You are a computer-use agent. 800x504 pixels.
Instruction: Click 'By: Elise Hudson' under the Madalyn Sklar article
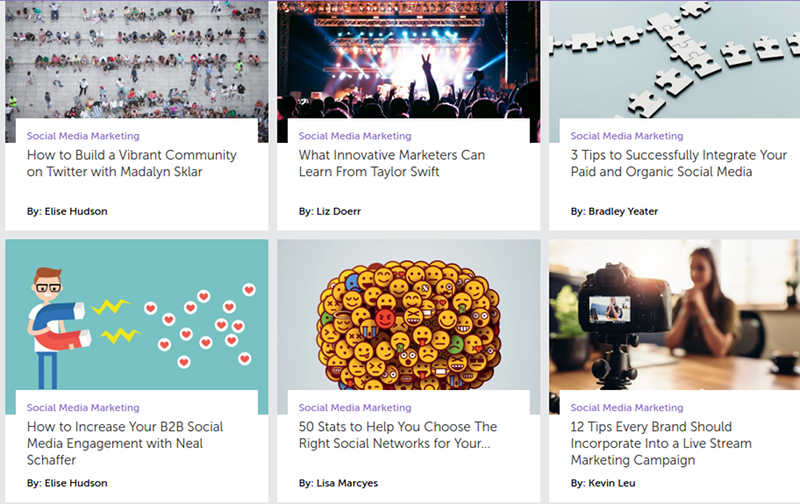67,211
